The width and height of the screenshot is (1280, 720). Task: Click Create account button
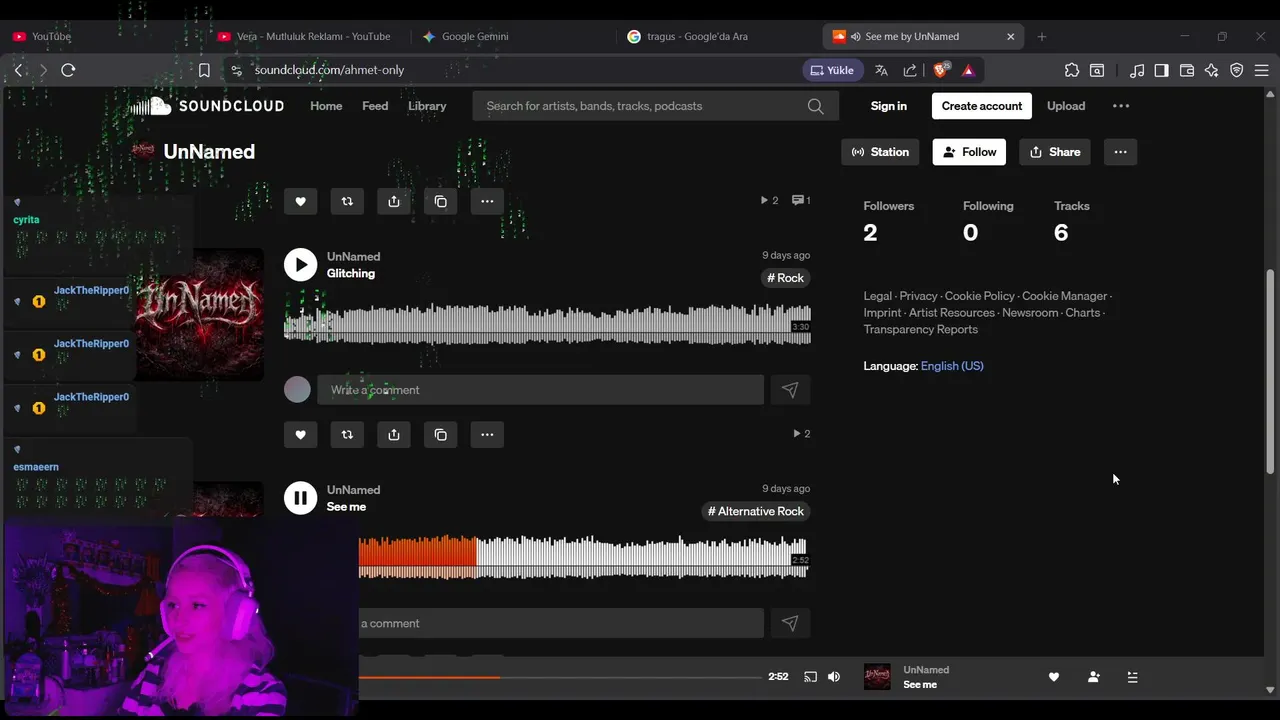pyautogui.click(x=982, y=106)
